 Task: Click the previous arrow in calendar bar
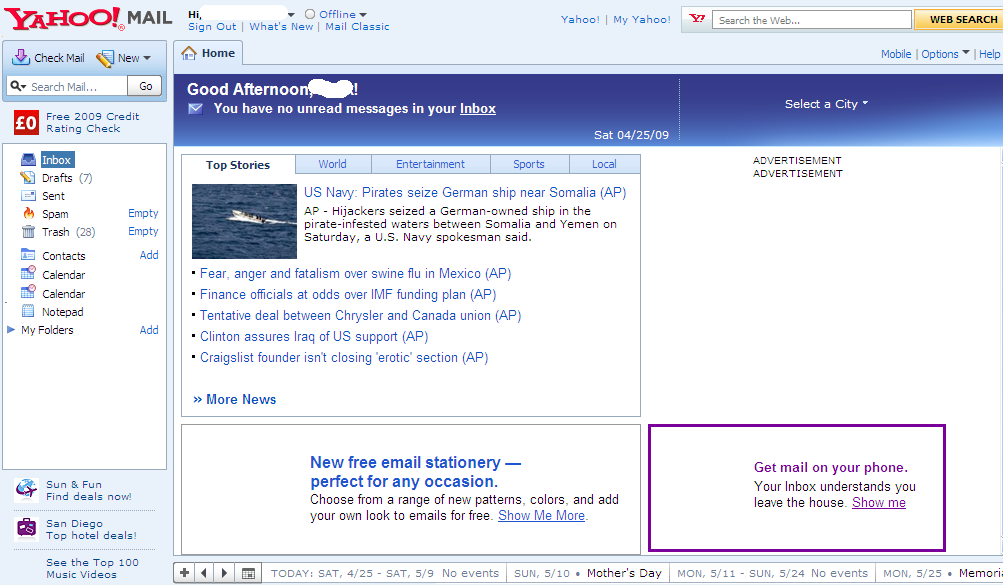point(204,573)
